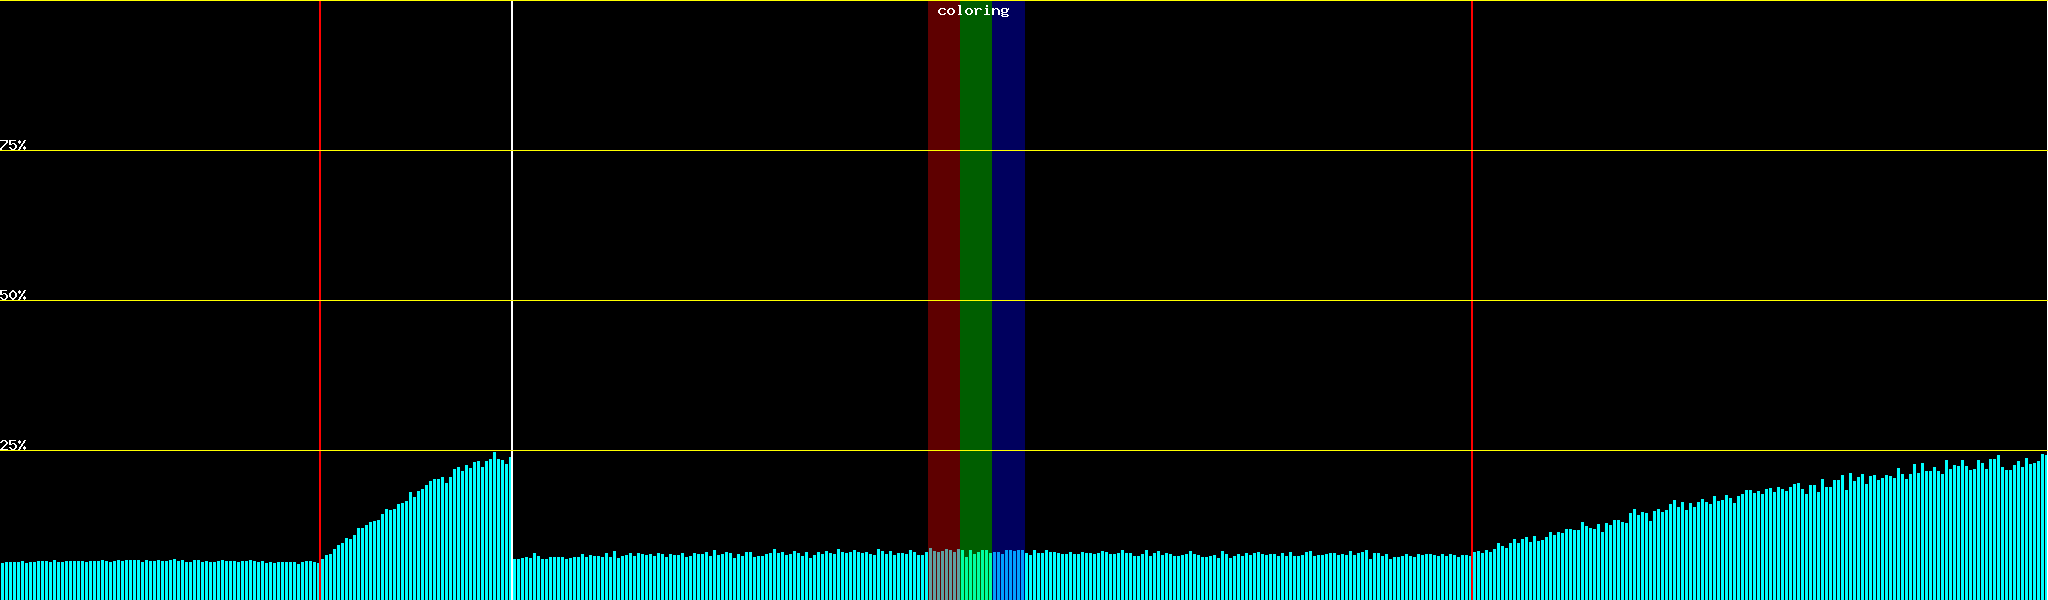Click the first cyan bar at the far left

click(x=3, y=581)
